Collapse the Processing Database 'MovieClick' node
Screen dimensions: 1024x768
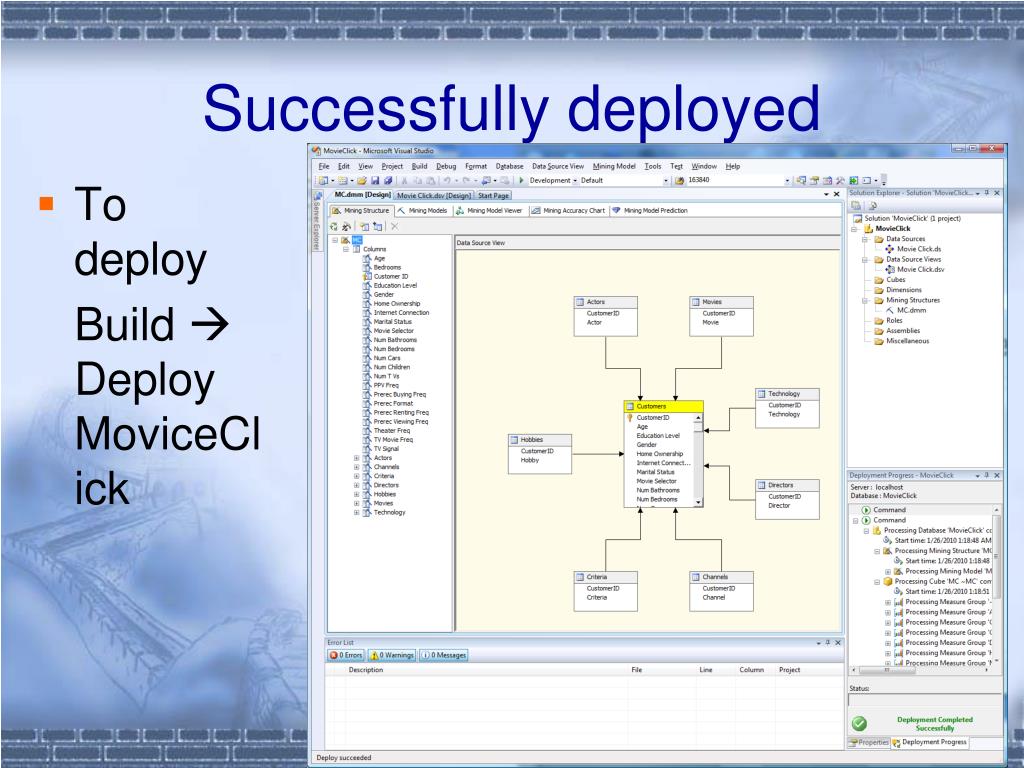[867, 531]
